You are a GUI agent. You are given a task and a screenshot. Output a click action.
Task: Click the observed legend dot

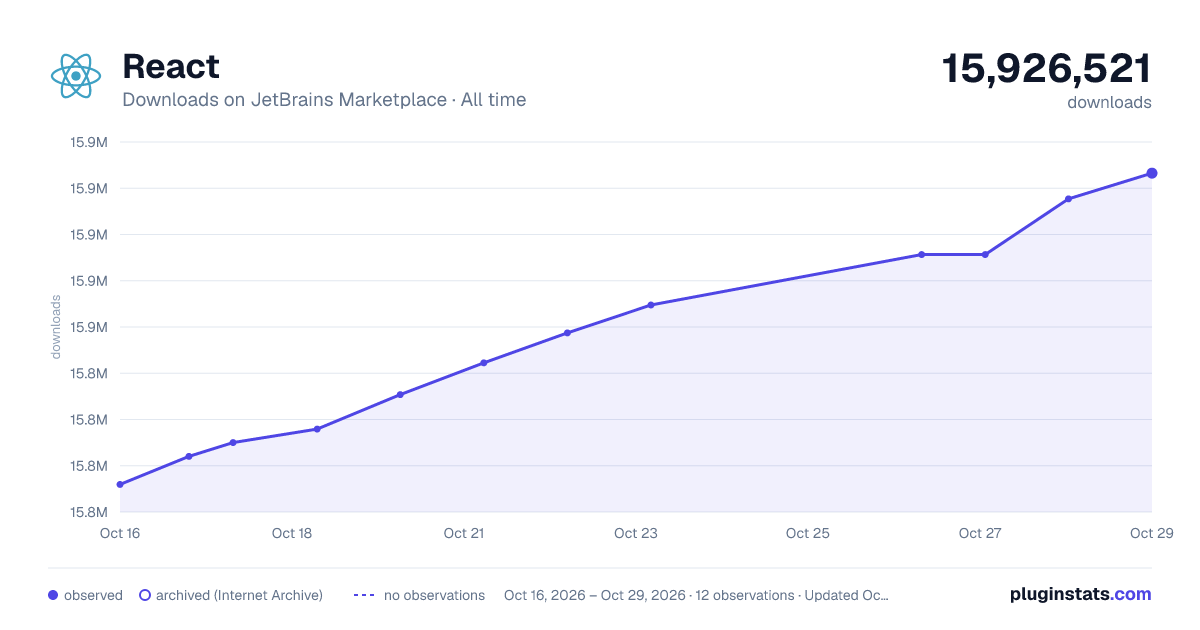tap(53, 595)
